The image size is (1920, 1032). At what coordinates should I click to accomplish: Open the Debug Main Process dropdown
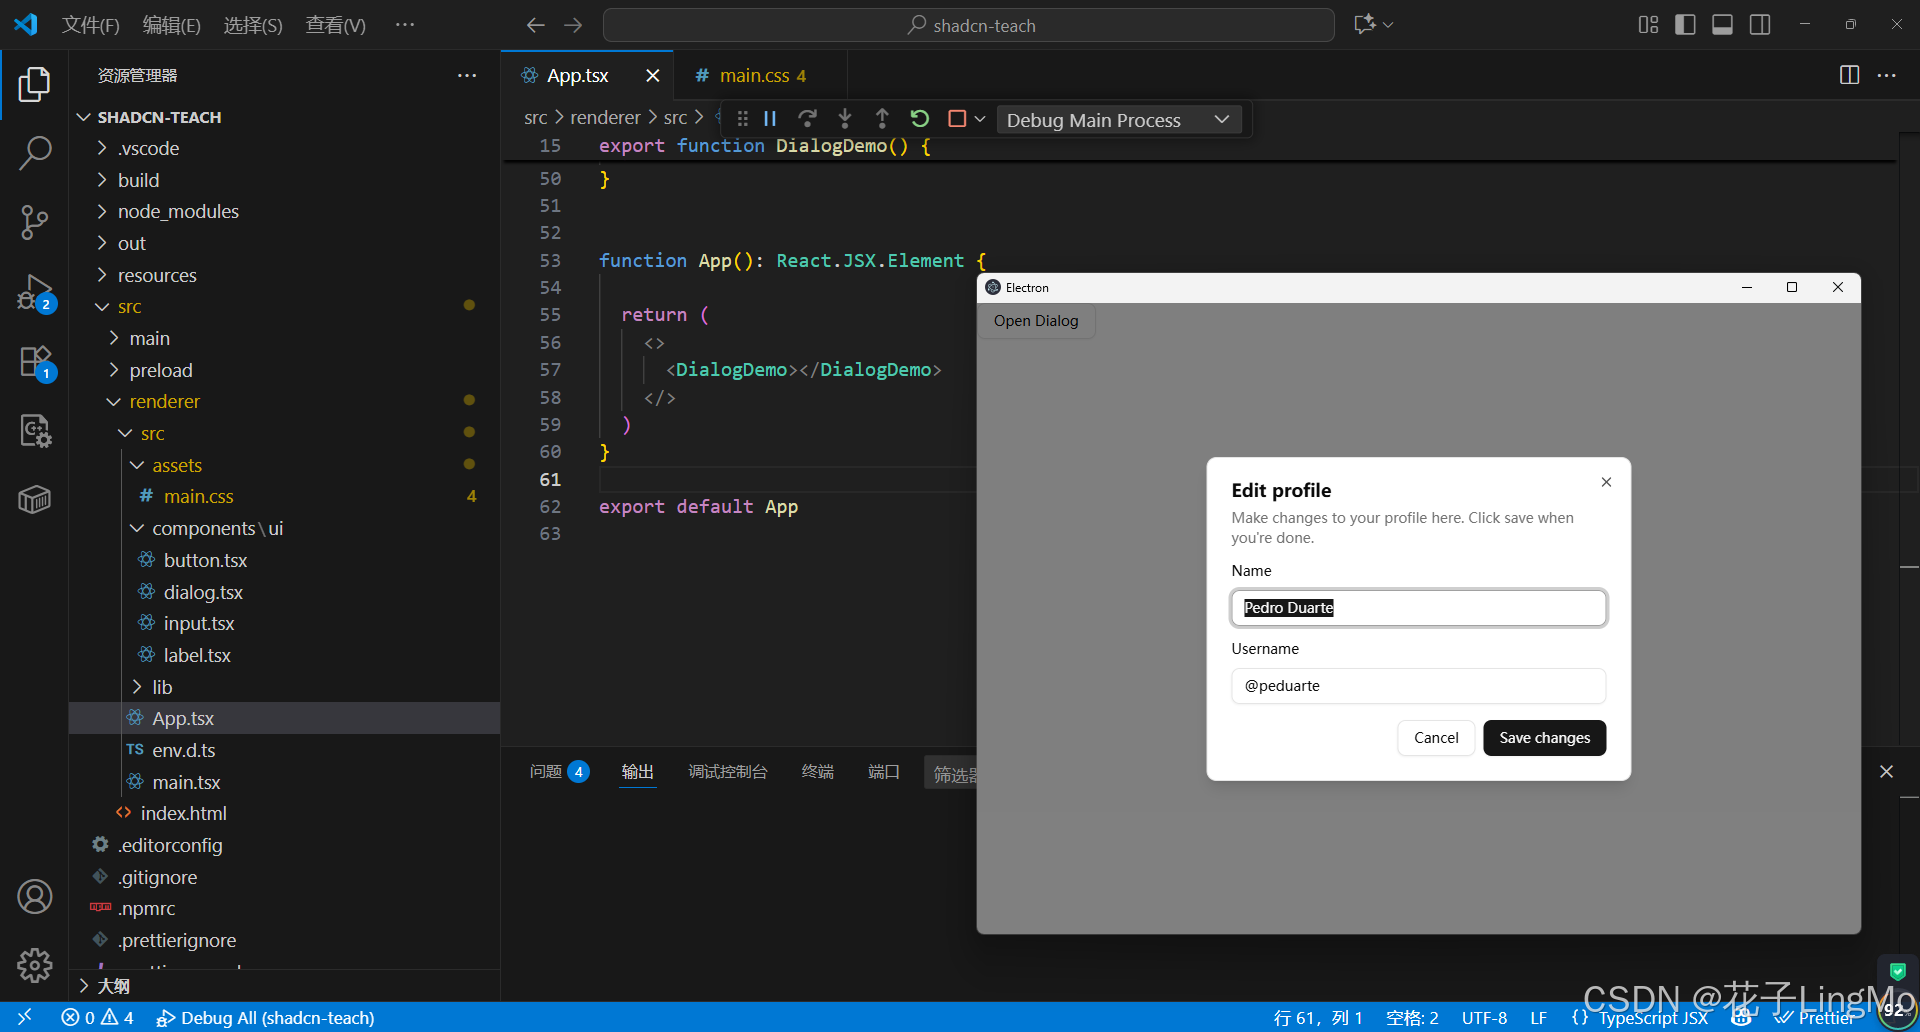pos(1119,120)
